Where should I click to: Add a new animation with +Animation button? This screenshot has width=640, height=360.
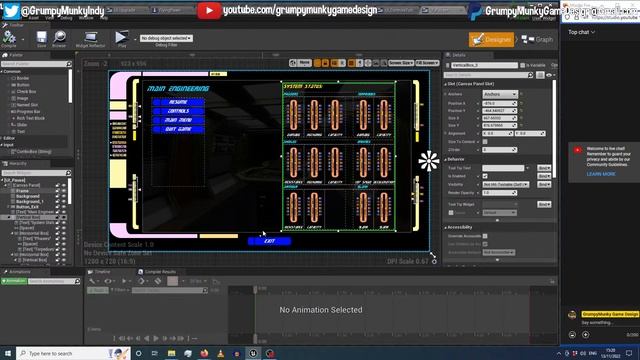pyautogui.click(x=14, y=281)
